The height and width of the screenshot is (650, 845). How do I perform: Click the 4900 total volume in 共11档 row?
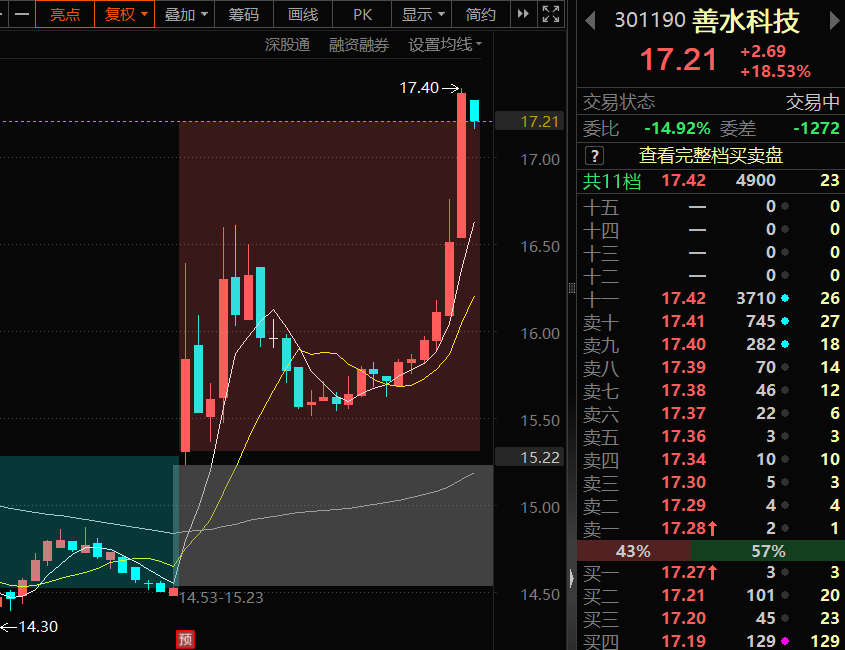pyautogui.click(x=756, y=181)
